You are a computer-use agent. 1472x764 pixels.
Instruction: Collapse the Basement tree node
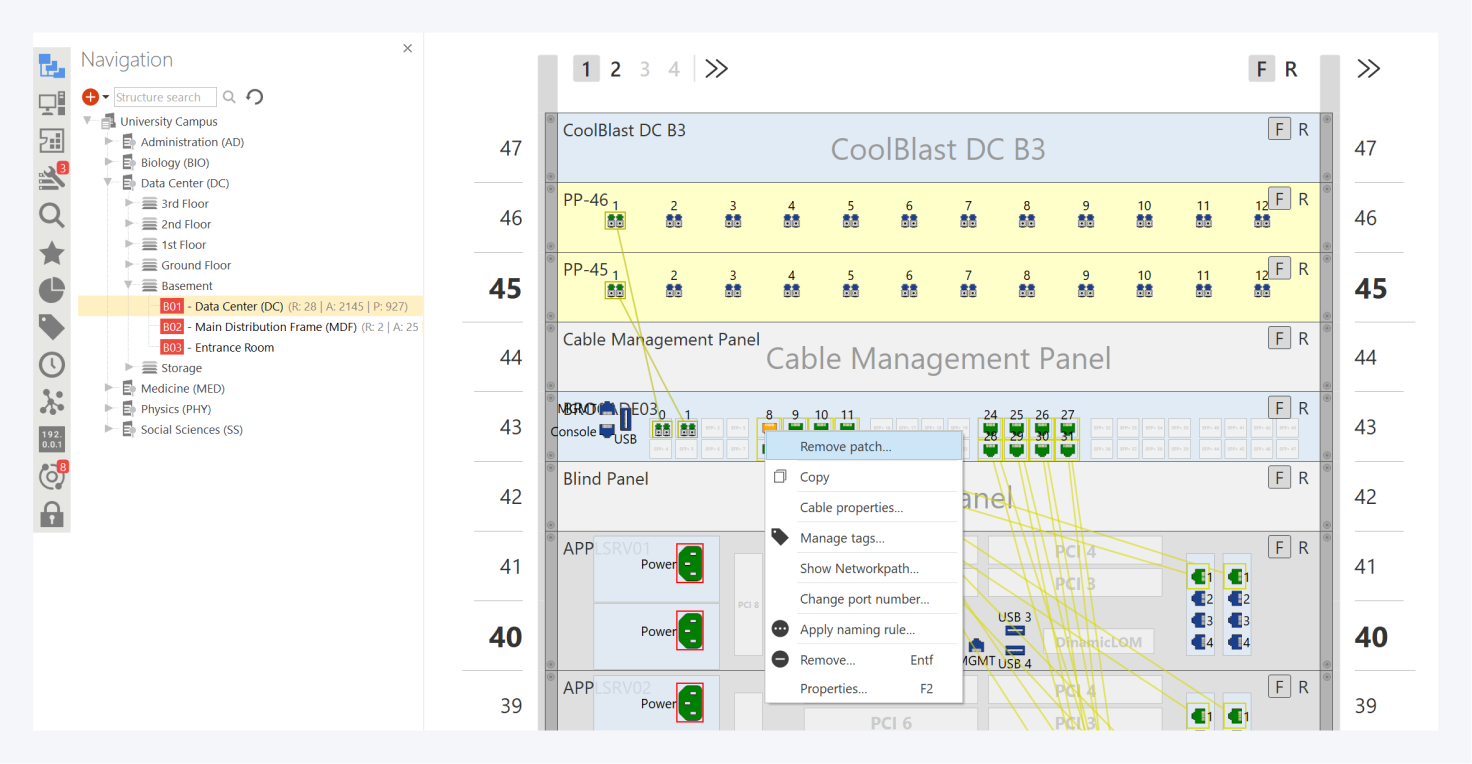(129, 285)
